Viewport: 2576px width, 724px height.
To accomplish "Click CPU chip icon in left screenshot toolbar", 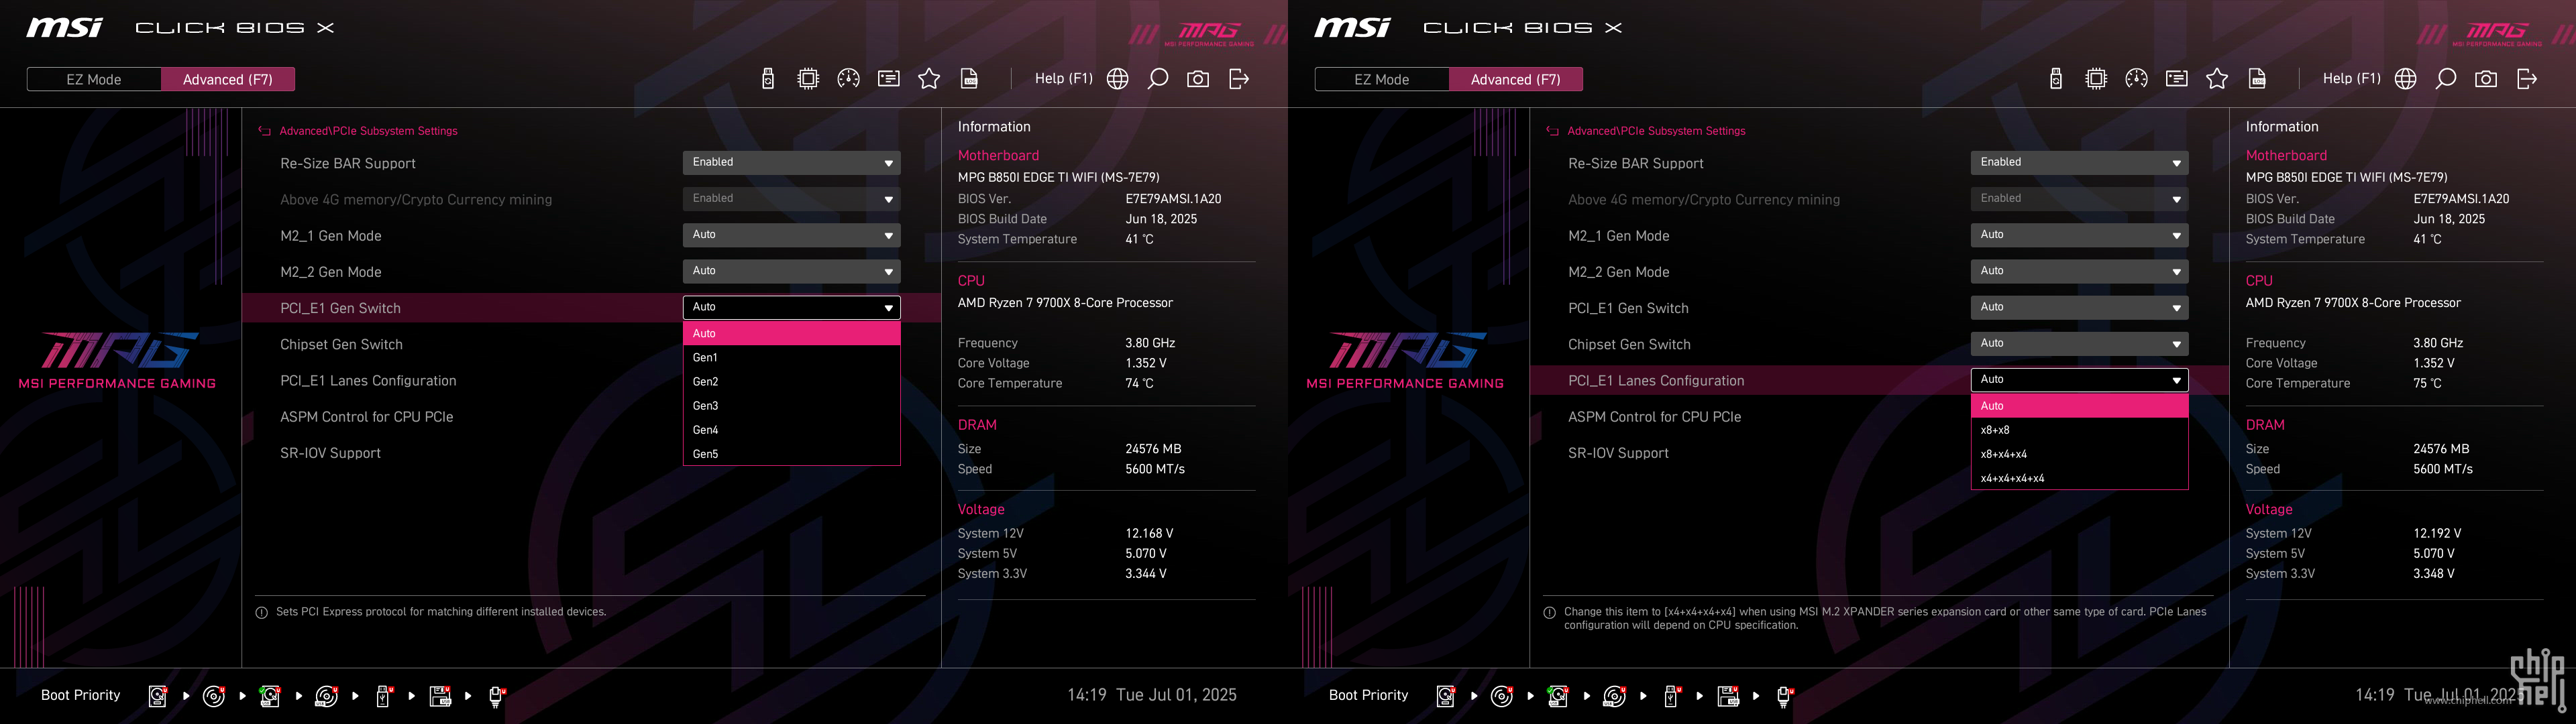I will point(808,79).
